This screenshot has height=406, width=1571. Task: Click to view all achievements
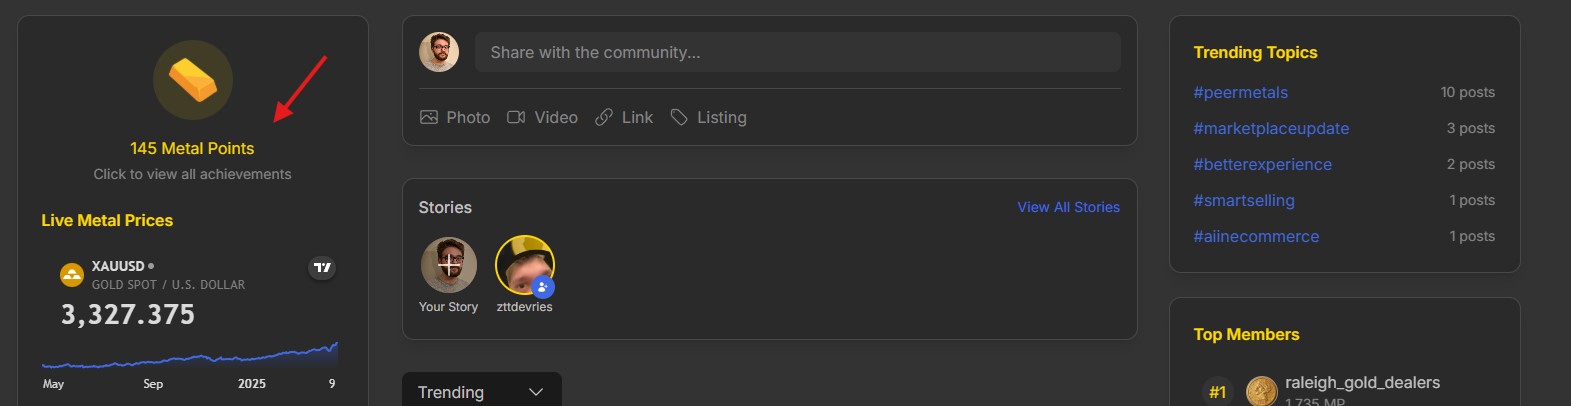click(x=193, y=174)
